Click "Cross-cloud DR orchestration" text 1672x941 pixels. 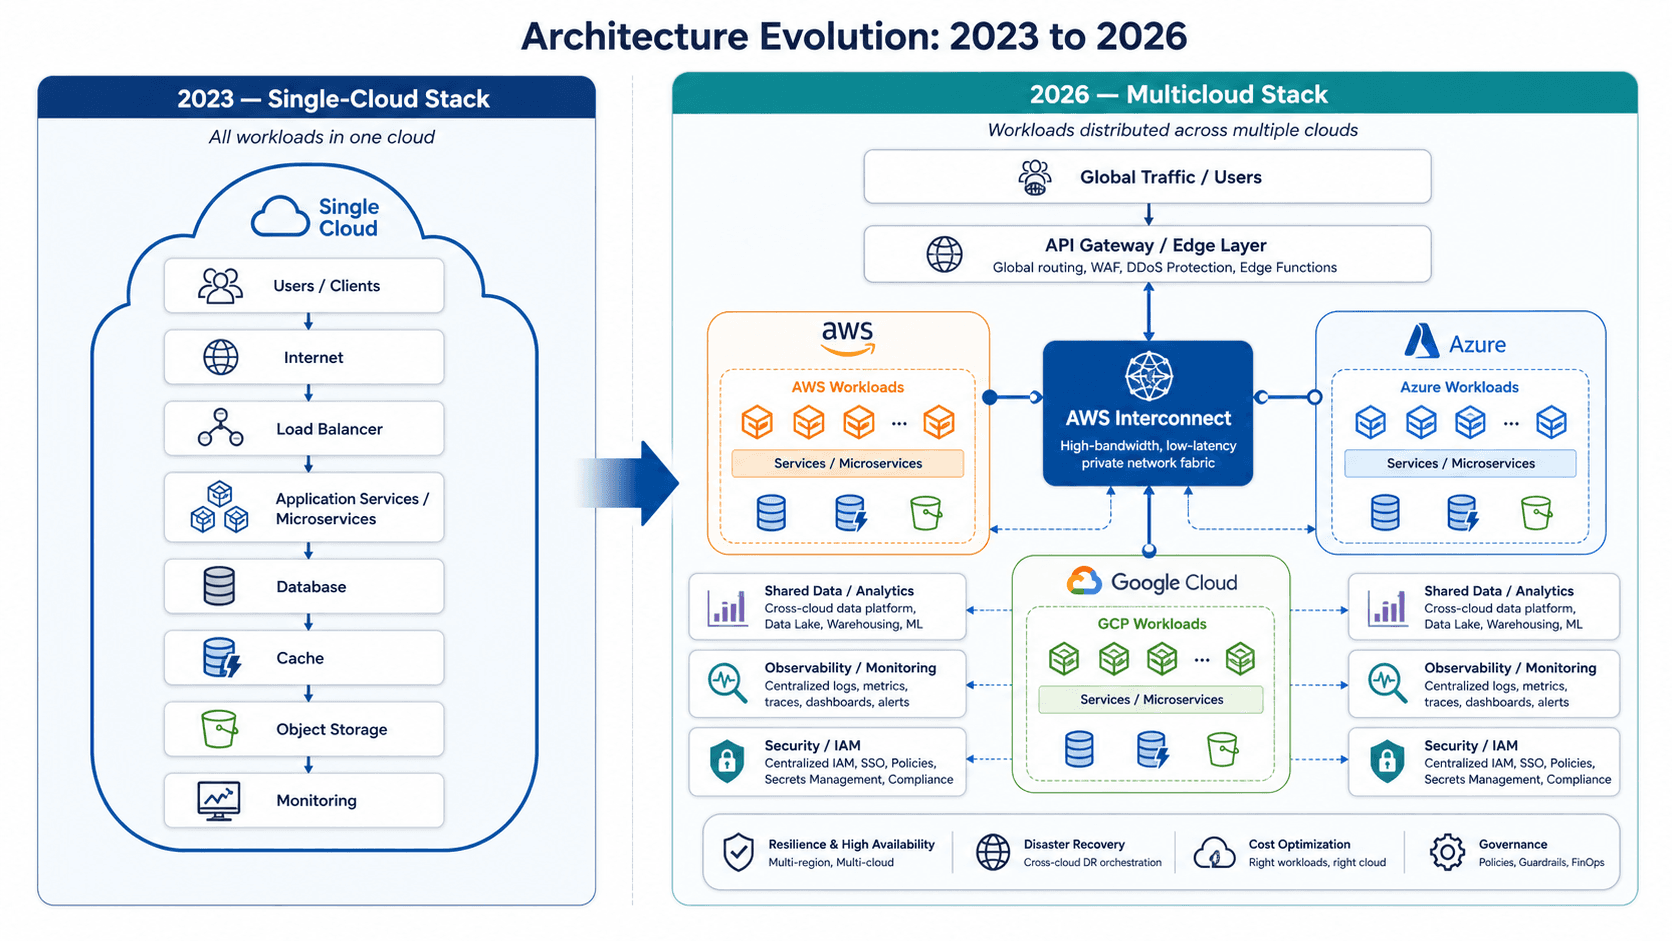coord(1093,862)
